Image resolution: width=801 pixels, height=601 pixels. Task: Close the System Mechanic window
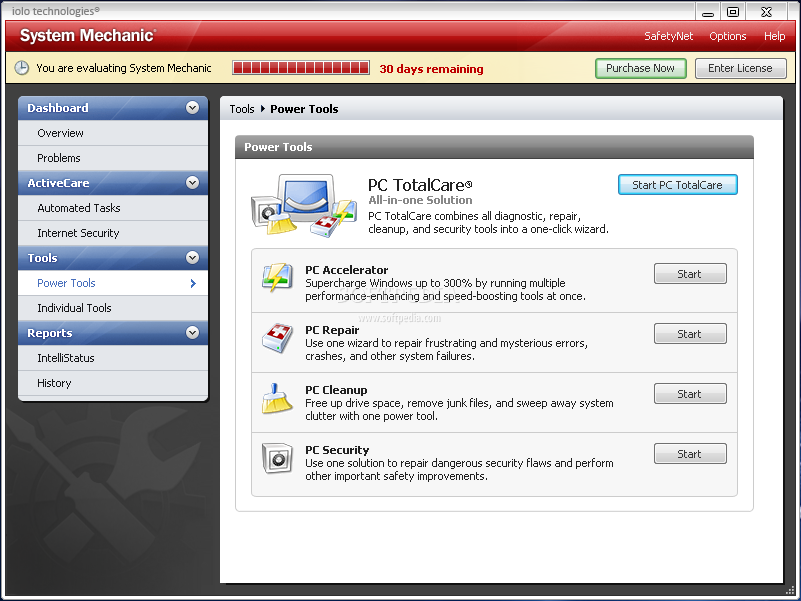coord(767,12)
